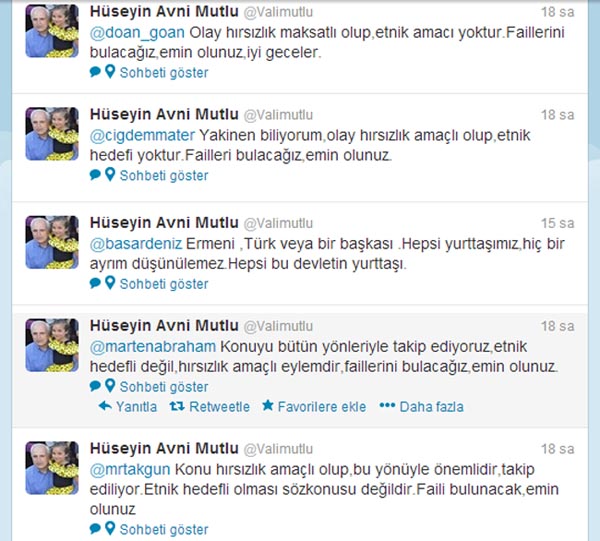Click the location pin icon in @mrtakgun tweet
Screen dimensions: 600x541
110,528
